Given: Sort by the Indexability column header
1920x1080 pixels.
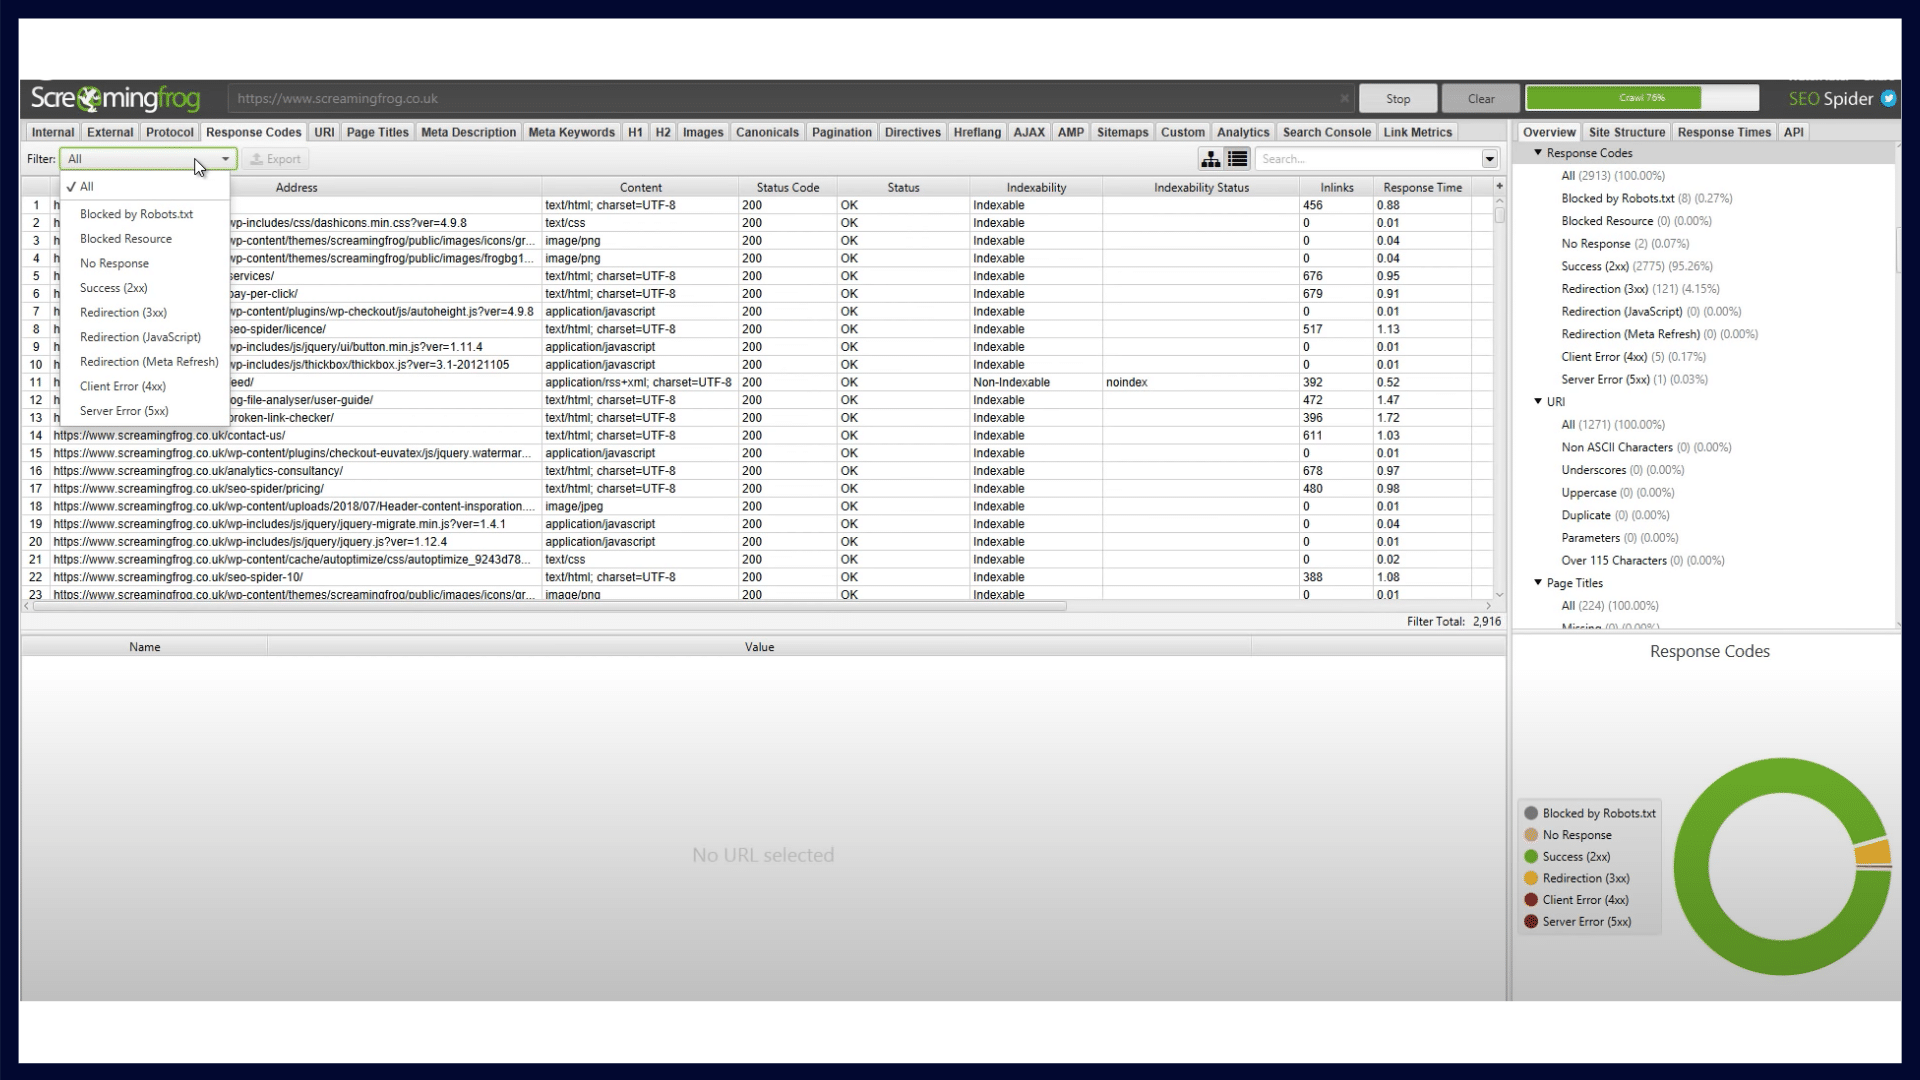Looking at the screenshot, I should coord(1036,187).
